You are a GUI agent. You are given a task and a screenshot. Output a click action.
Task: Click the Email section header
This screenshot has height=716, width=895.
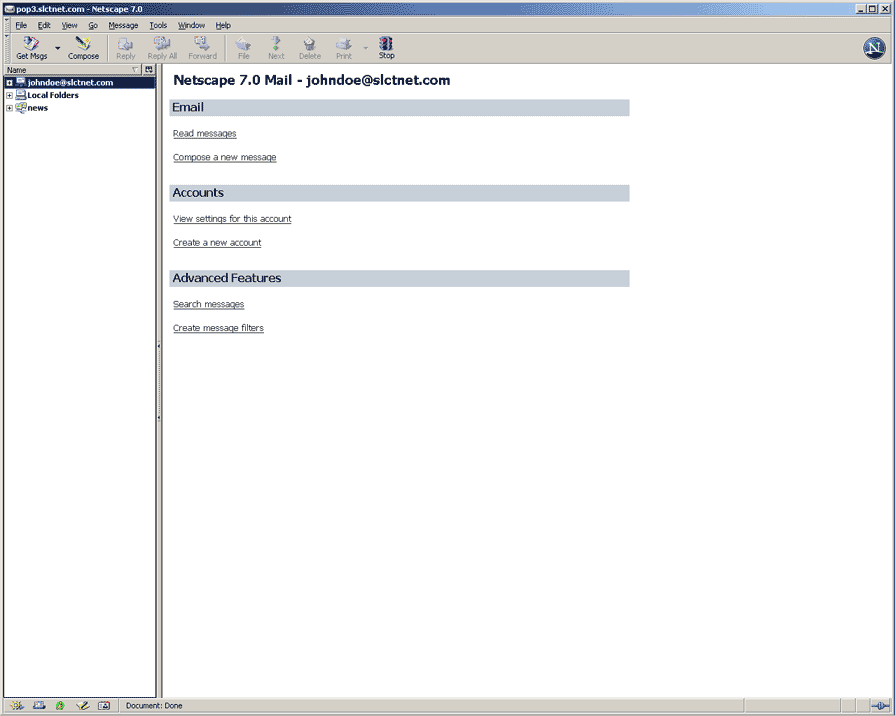tap(400, 108)
